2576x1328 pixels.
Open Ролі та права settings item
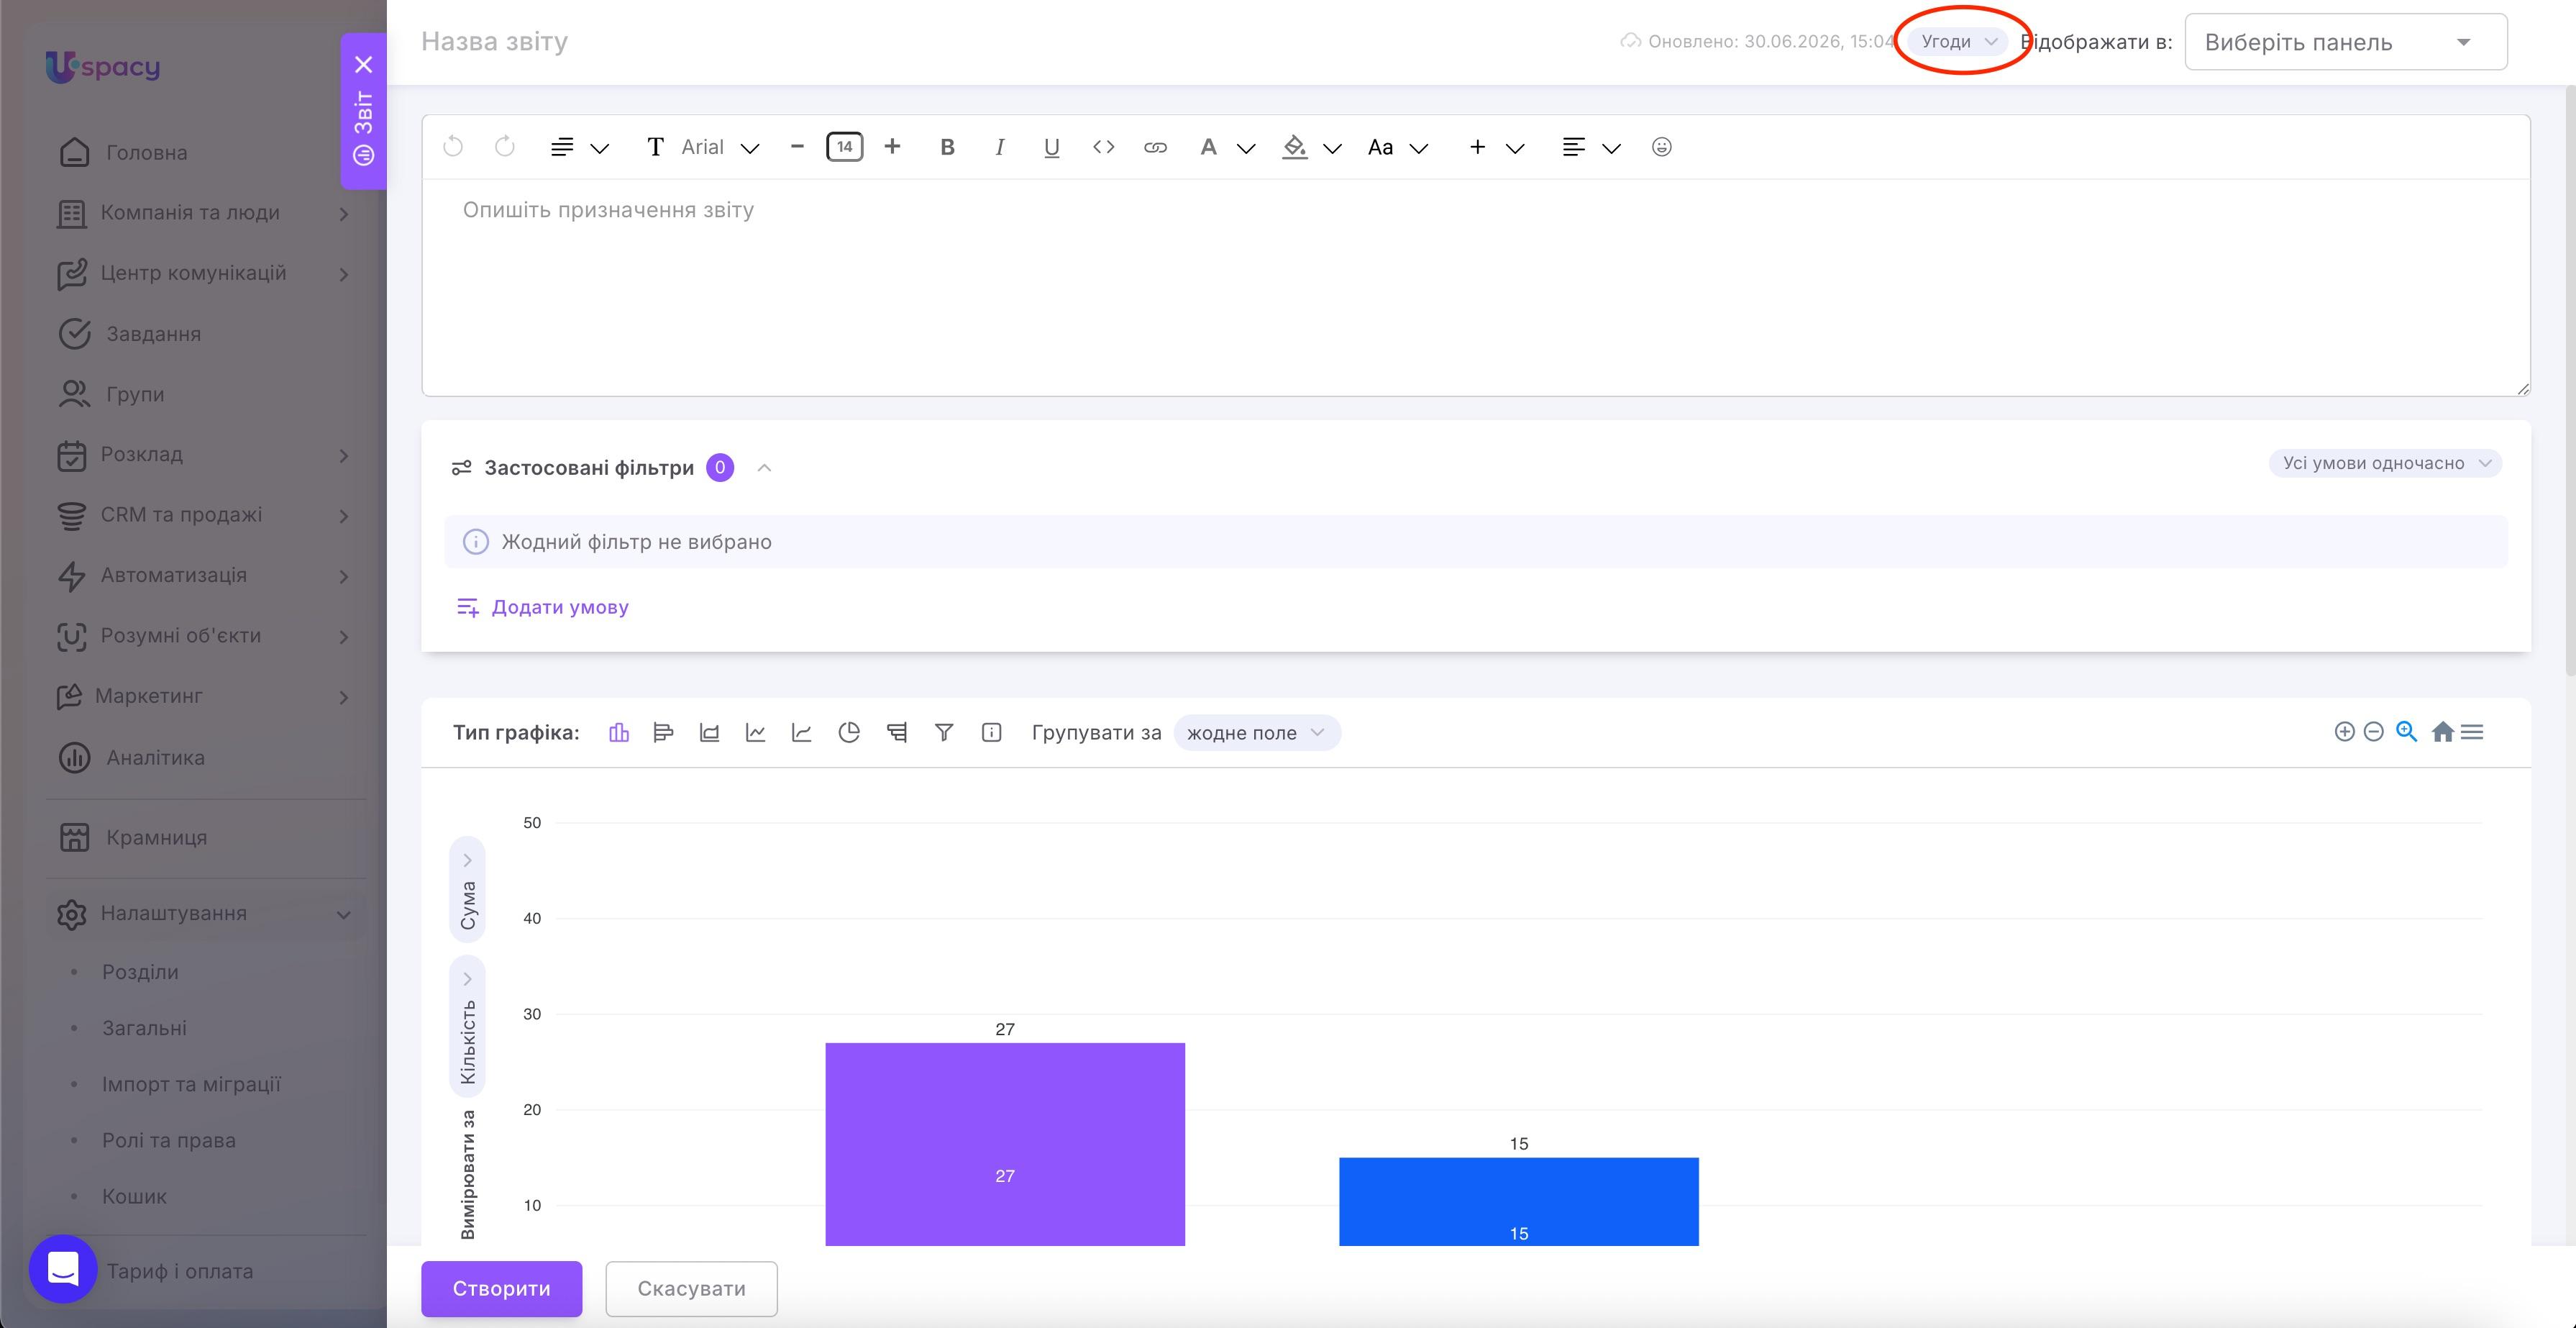[x=169, y=1140]
